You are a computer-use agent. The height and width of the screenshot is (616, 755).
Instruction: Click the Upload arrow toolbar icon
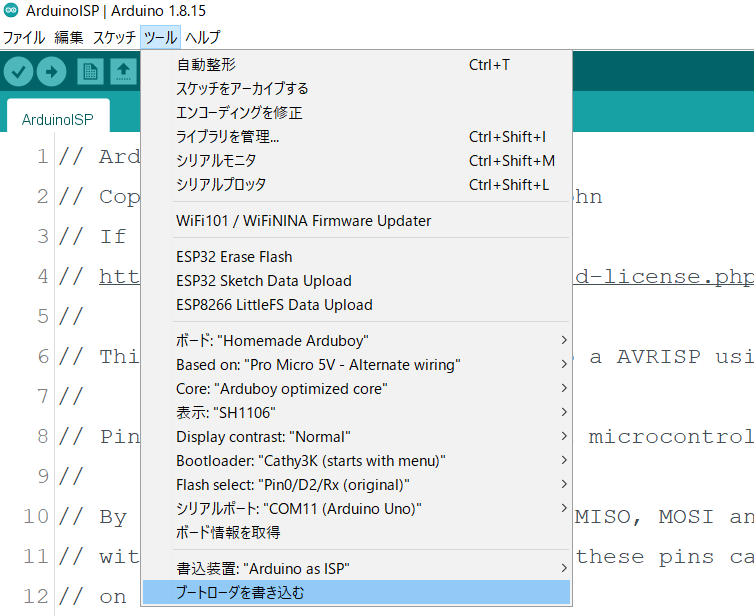51,72
